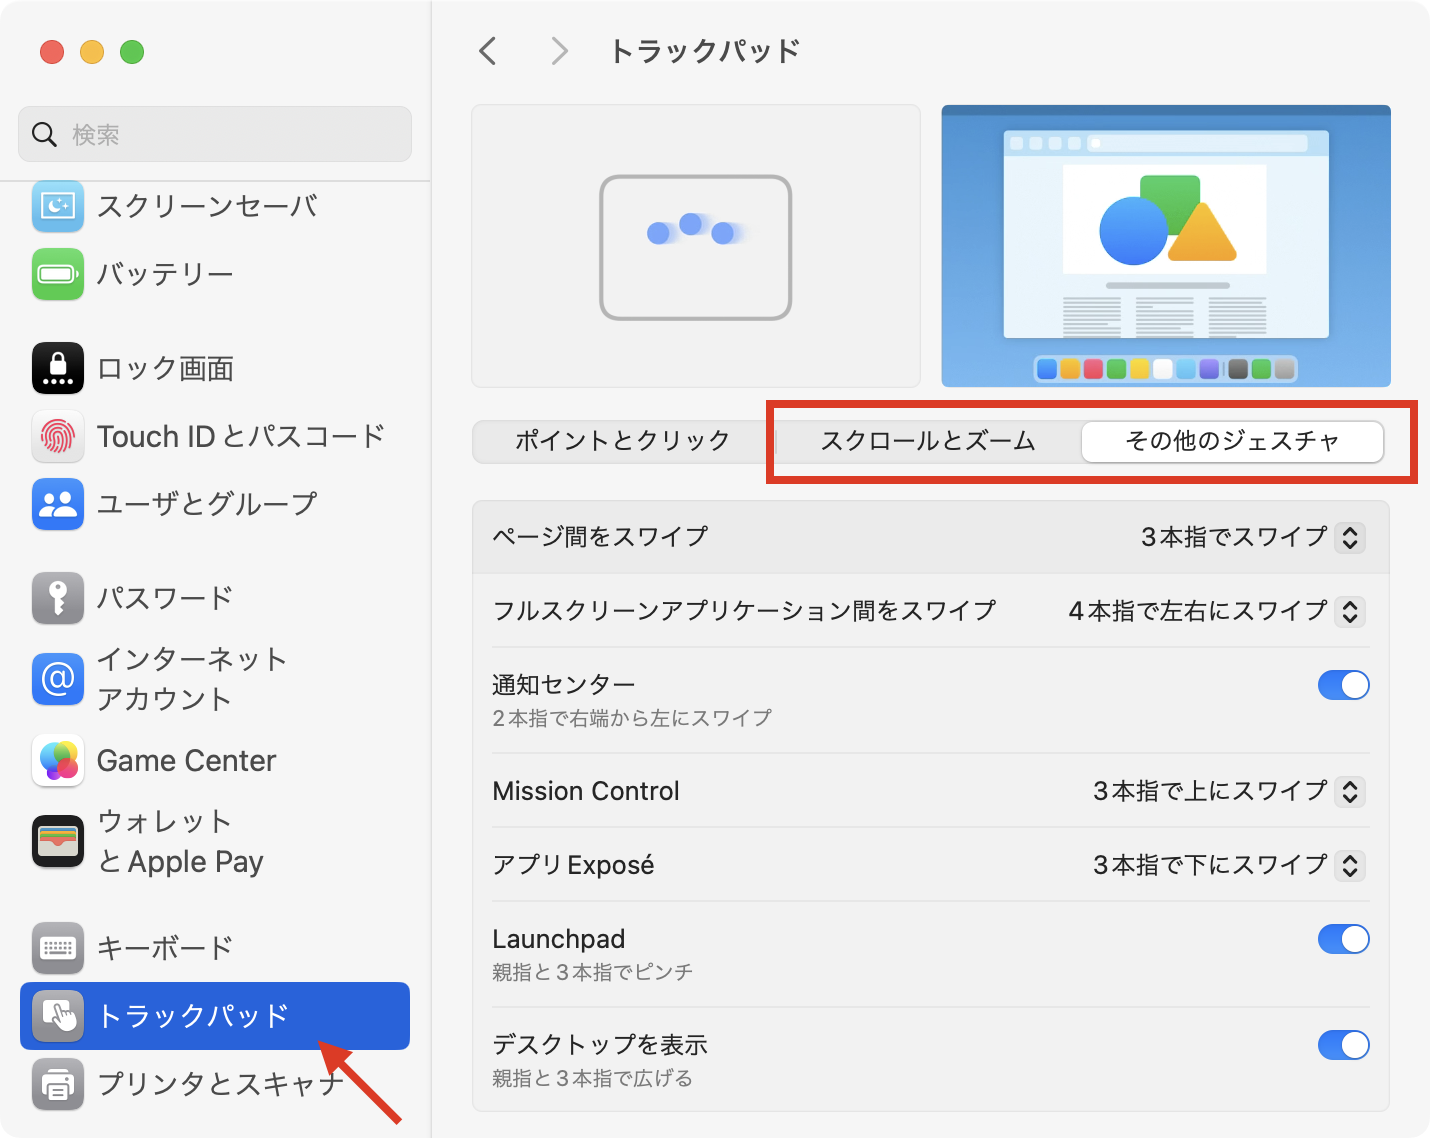The image size is (1430, 1138).
Task: Click the Screen Saver (スクリーンセーバ) sidebar icon
Action: (58, 206)
